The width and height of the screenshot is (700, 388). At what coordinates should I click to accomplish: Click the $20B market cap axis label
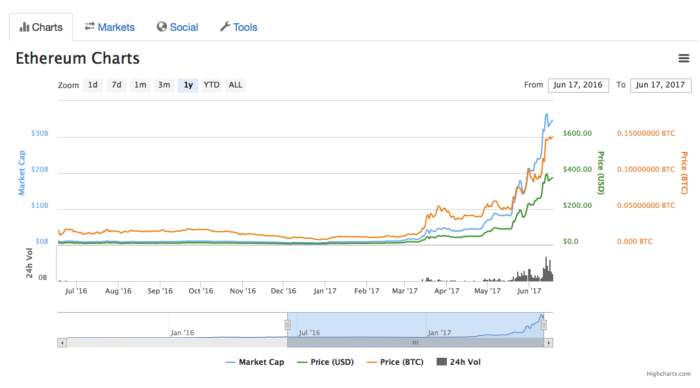pos(40,169)
